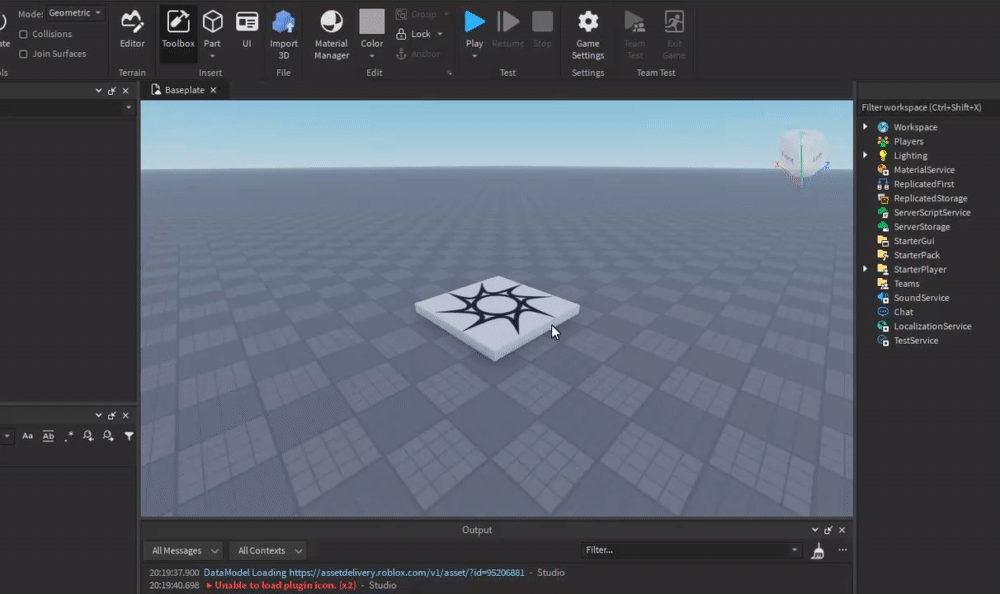
Task: Expand the Workspace tree node
Action: tap(865, 127)
